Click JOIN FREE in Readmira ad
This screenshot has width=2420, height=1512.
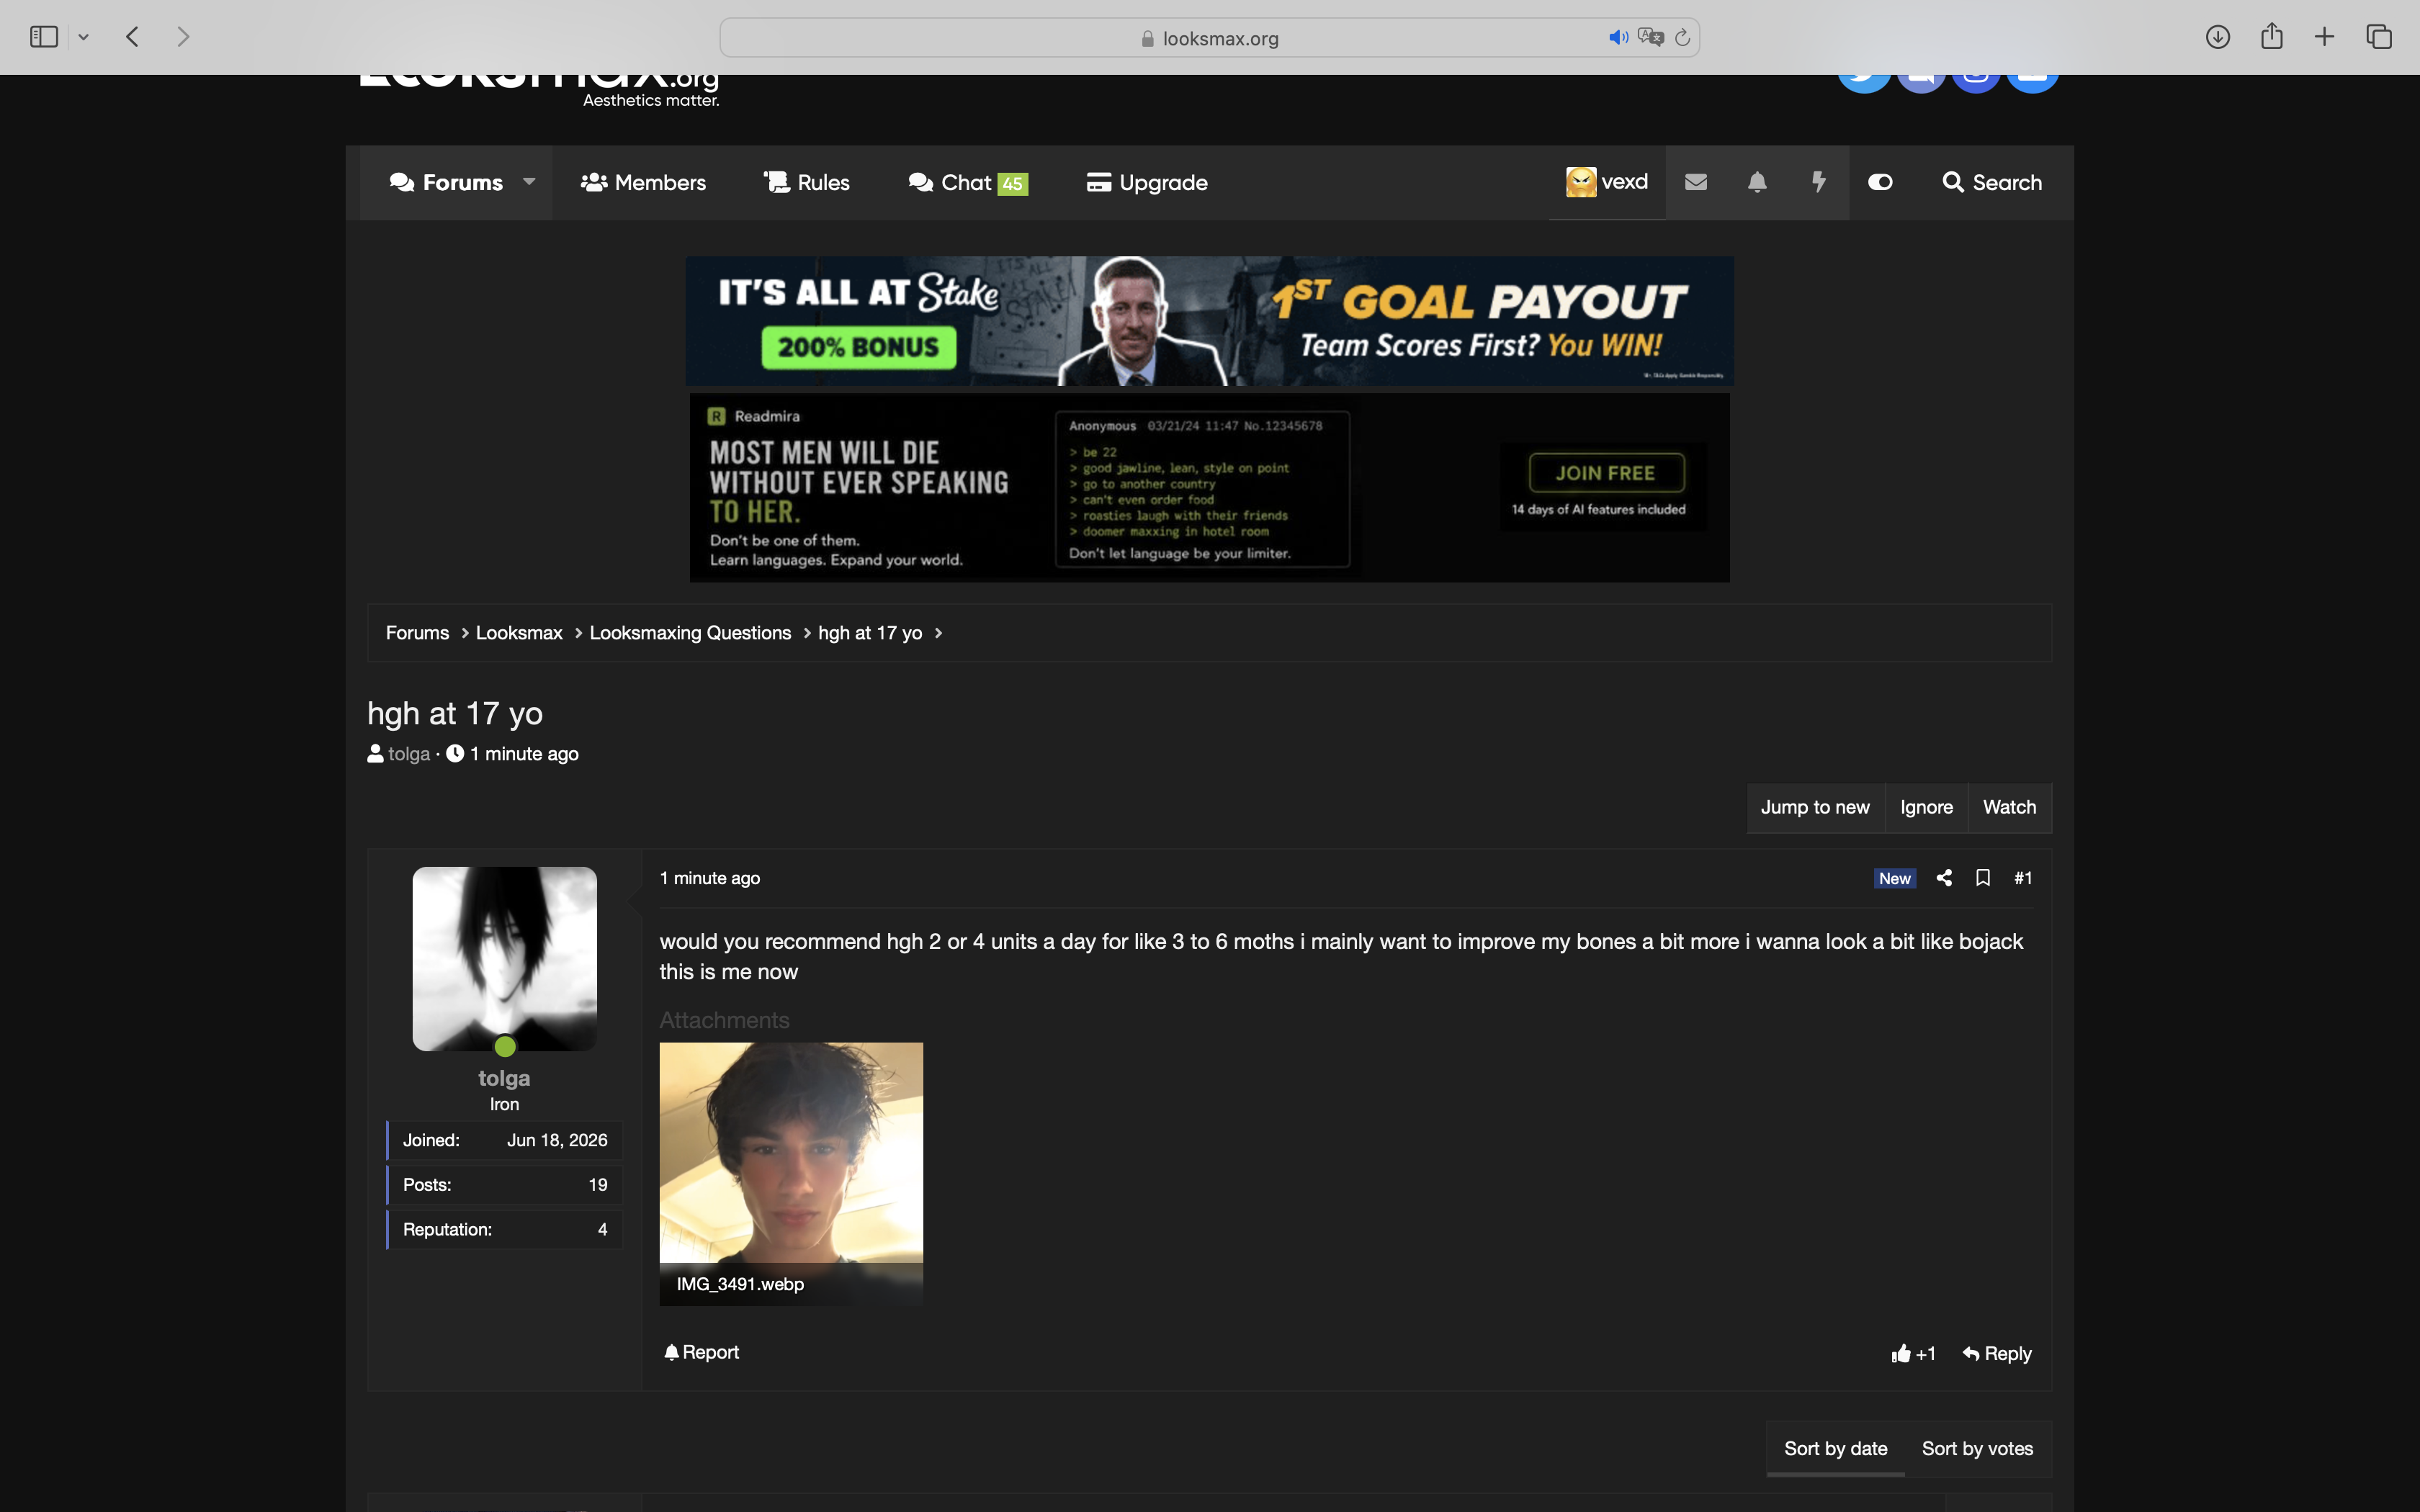1606,473
